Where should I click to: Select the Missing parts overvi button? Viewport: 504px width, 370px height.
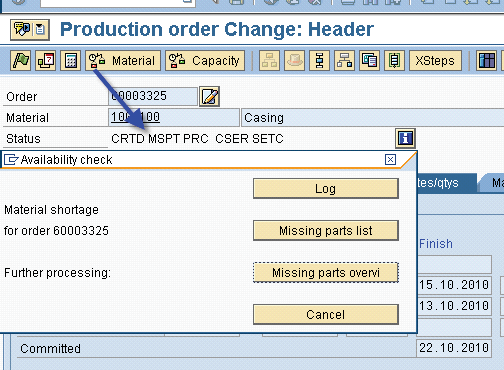pos(326,272)
